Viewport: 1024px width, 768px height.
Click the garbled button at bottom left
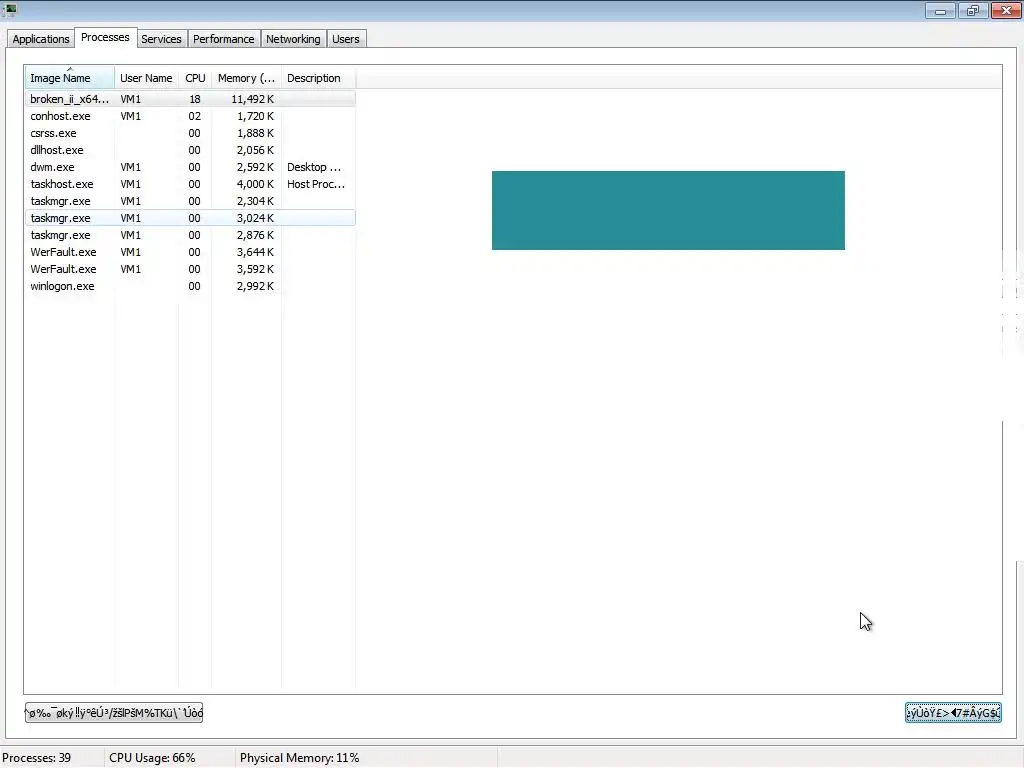(x=114, y=712)
